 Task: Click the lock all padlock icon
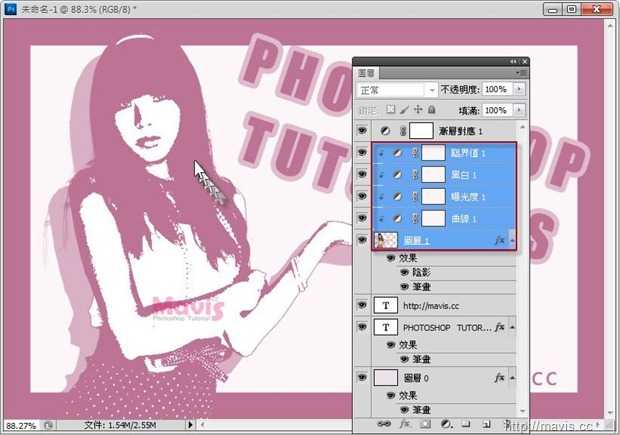click(432, 110)
